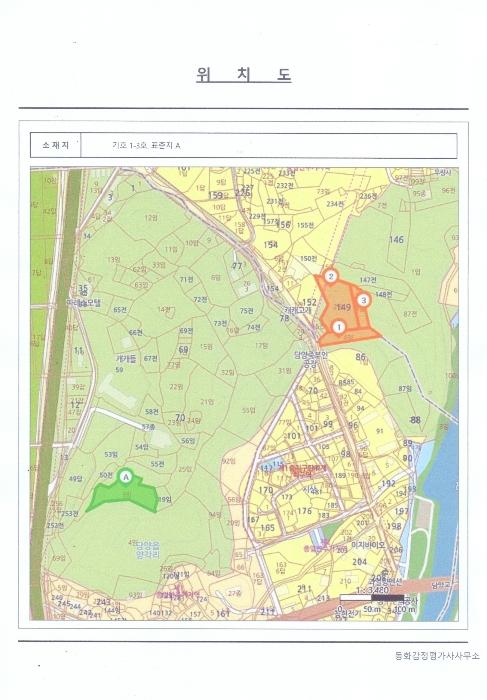Click the circled marker A on the green parcel

pyautogui.click(x=126, y=477)
